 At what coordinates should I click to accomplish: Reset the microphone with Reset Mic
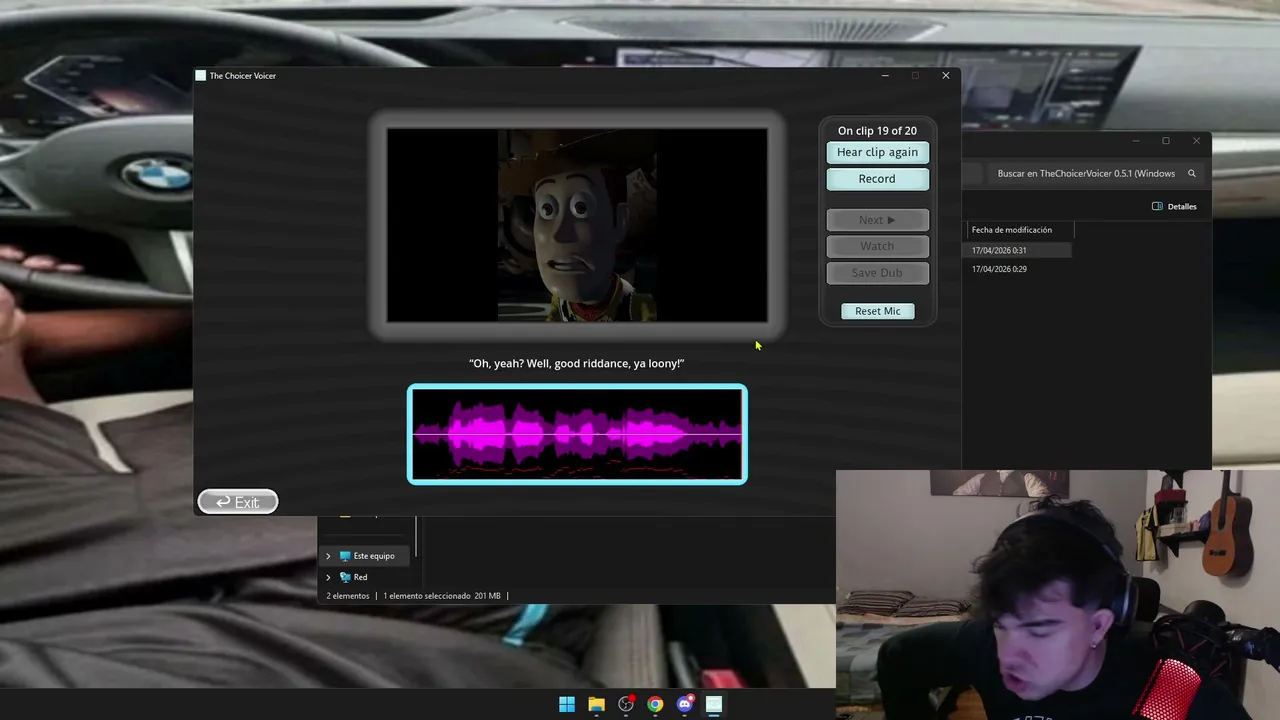877,311
